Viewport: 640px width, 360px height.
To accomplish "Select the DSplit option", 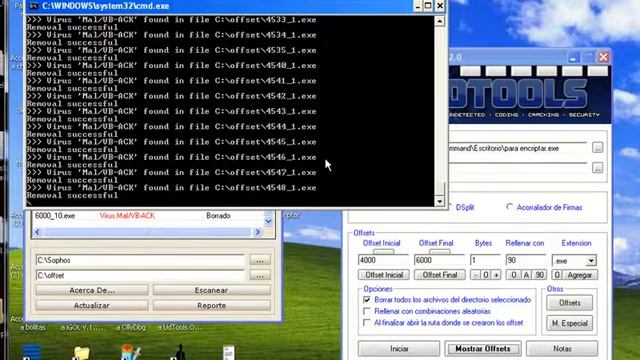I will tap(464, 207).
